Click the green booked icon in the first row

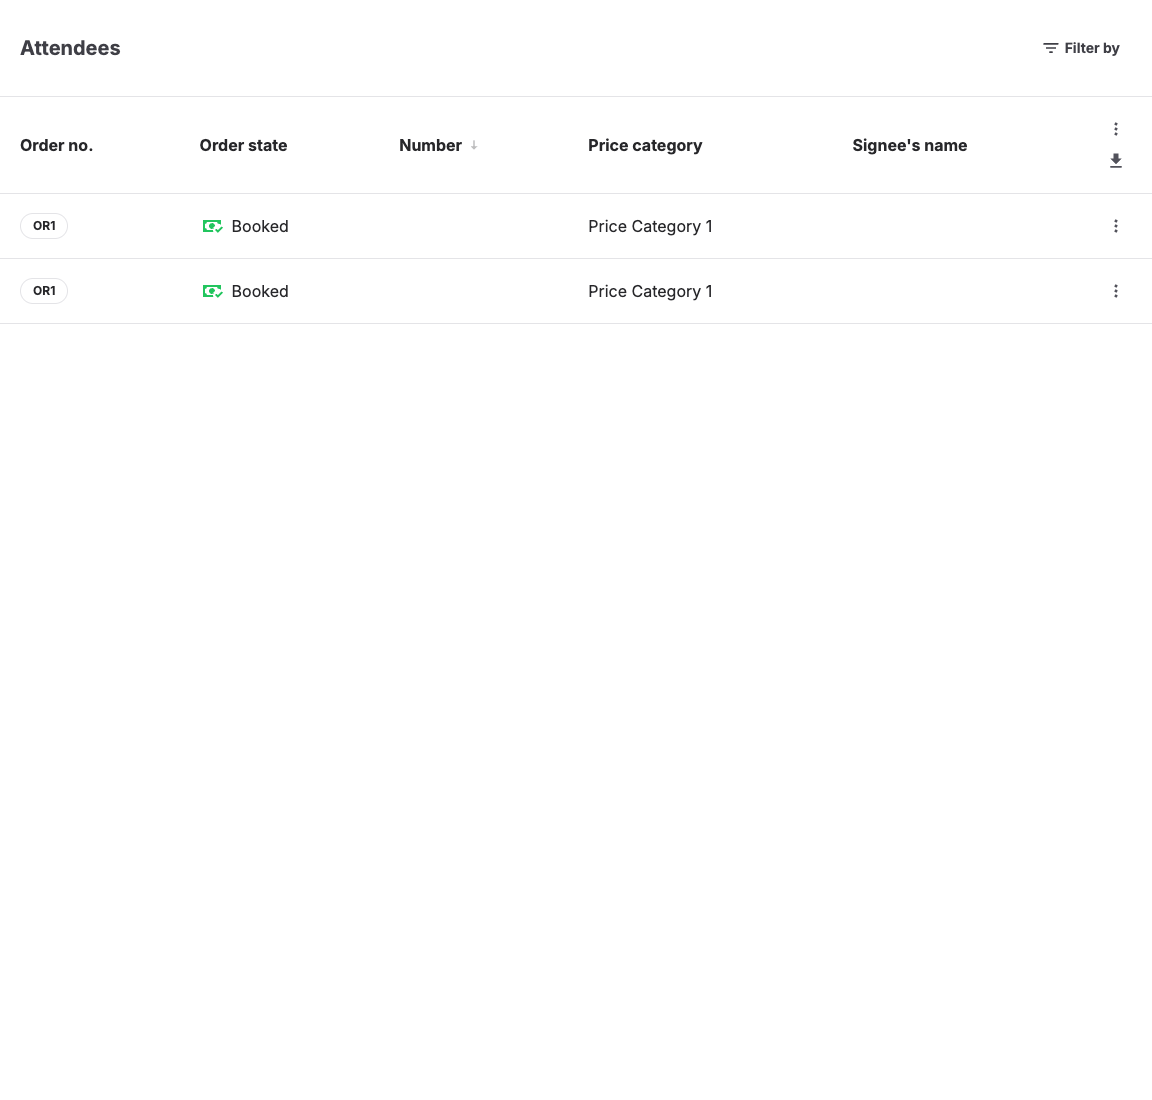(212, 226)
